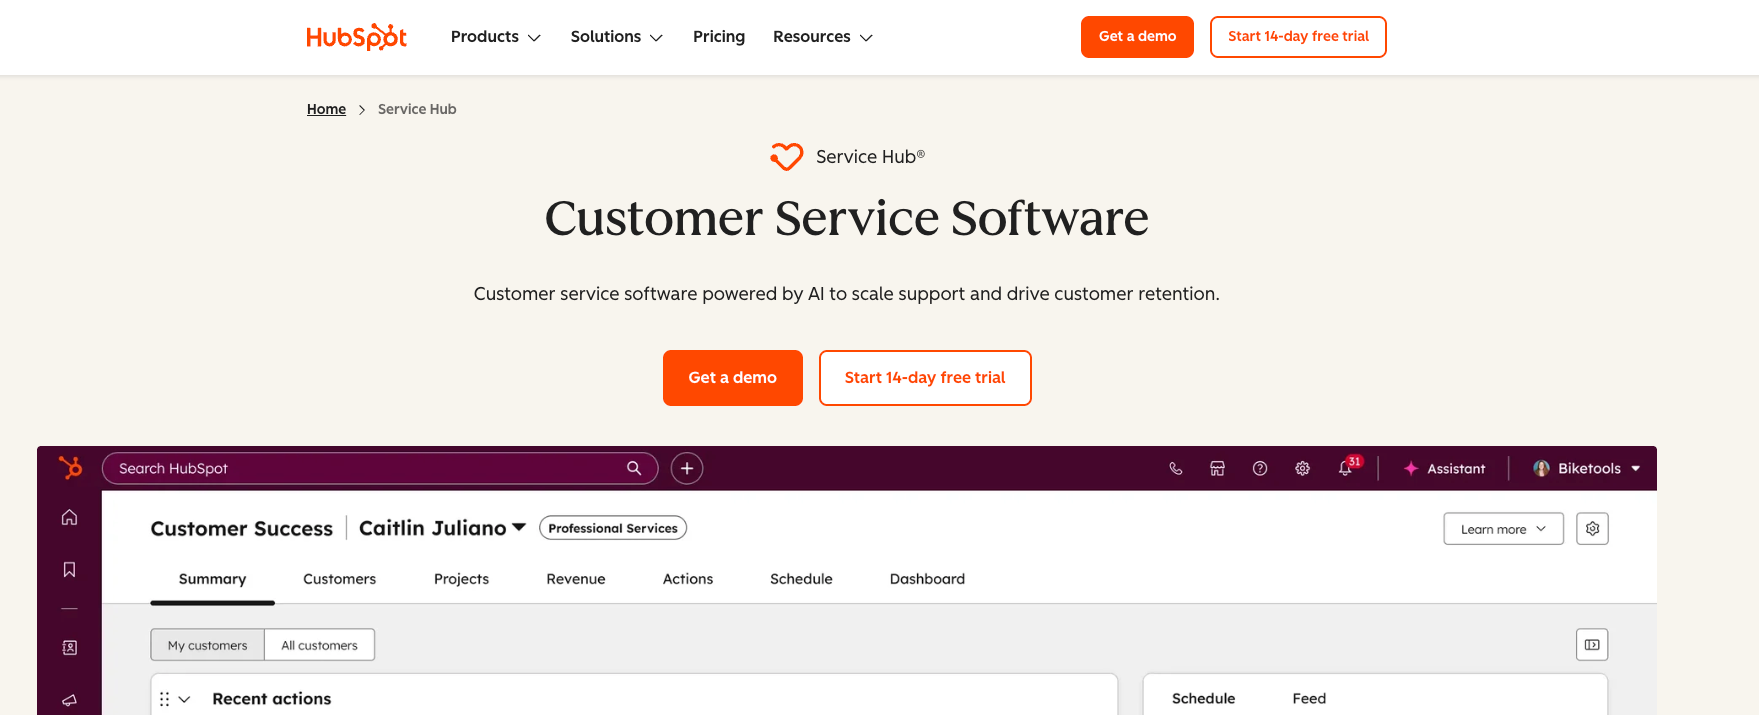Click the workspace settings gear button

point(1592,529)
